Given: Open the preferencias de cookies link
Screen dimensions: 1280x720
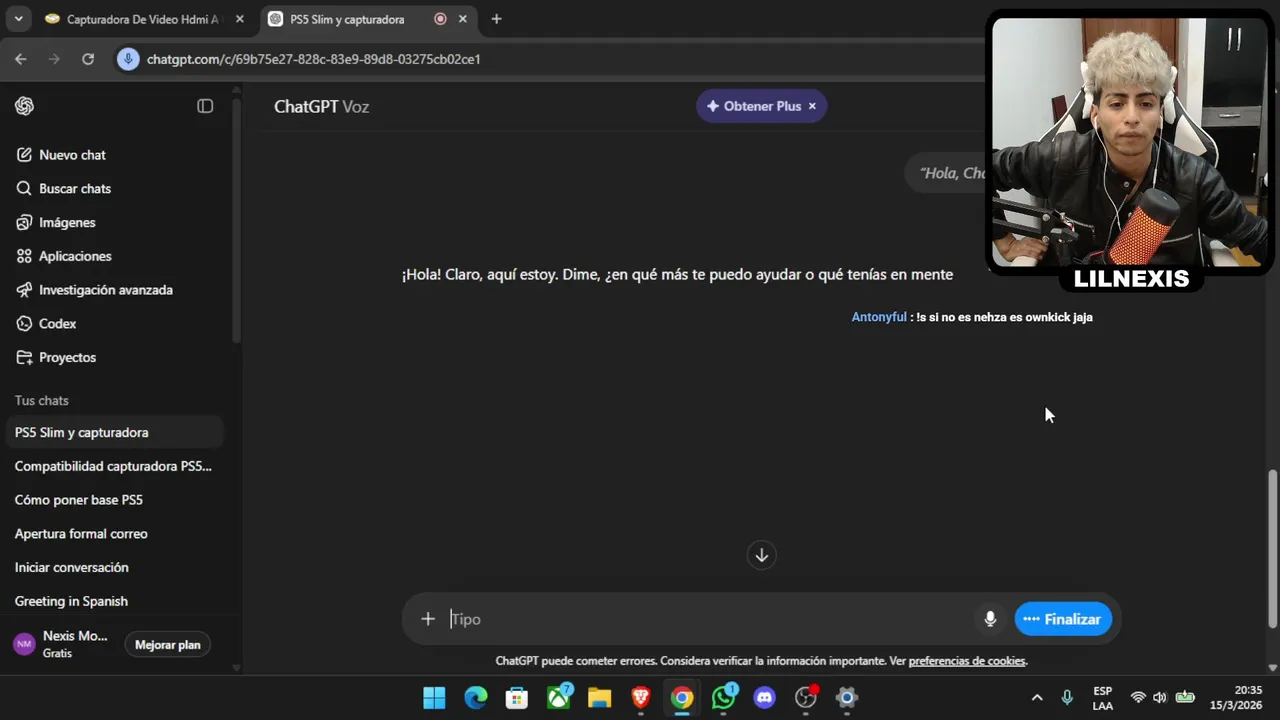Looking at the screenshot, I should coord(967,661).
